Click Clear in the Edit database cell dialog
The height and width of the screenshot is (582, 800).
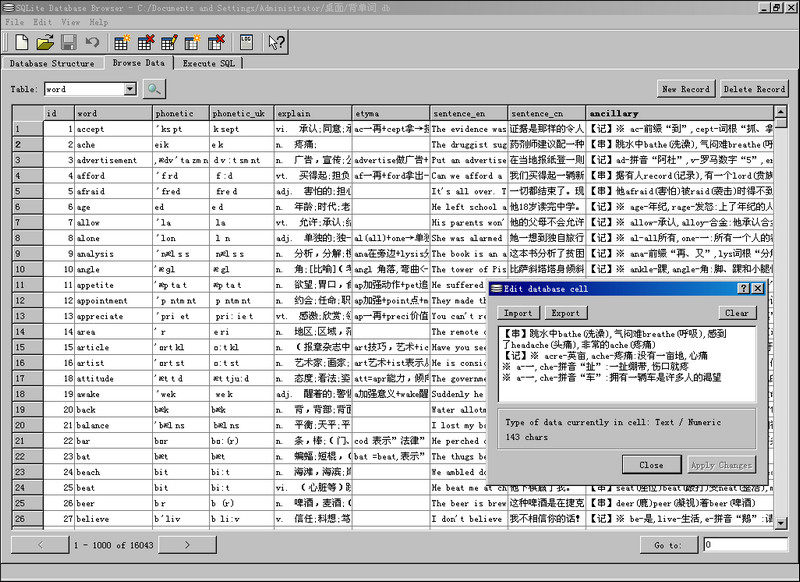pos(737,313)
